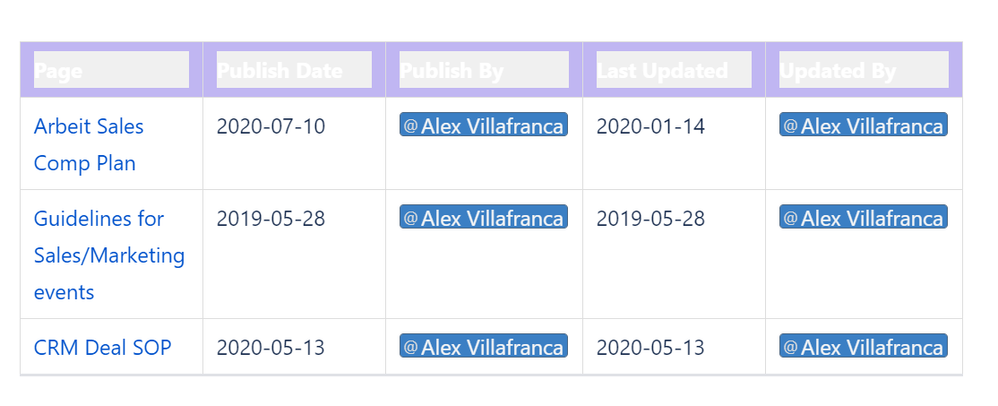Open the Arbeit Sales Comp Plan page link
The width and height of the screenshot is (998, 406).
tap(88, 144)
